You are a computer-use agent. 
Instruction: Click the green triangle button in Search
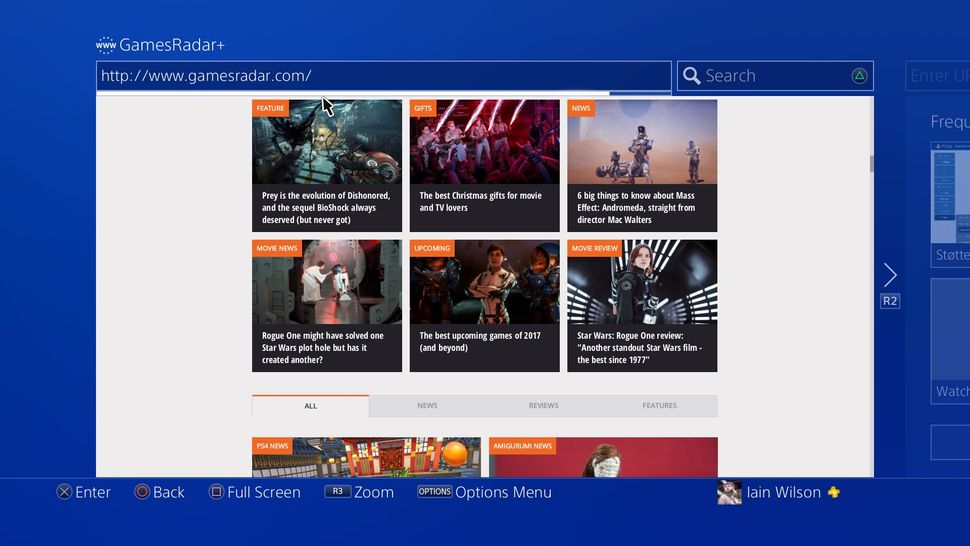[x=859, y=75]
